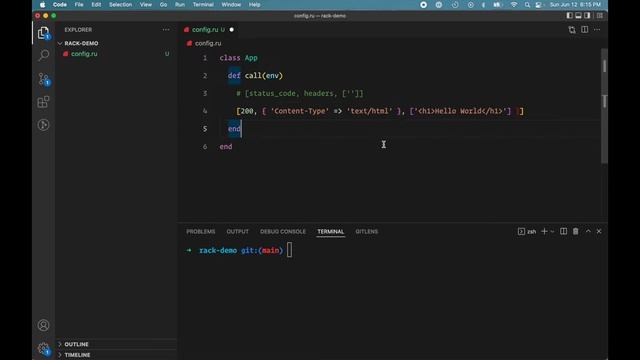Click the terminal prompt input area
Viewport: 640px width, 360px height.
pos(289,250)
